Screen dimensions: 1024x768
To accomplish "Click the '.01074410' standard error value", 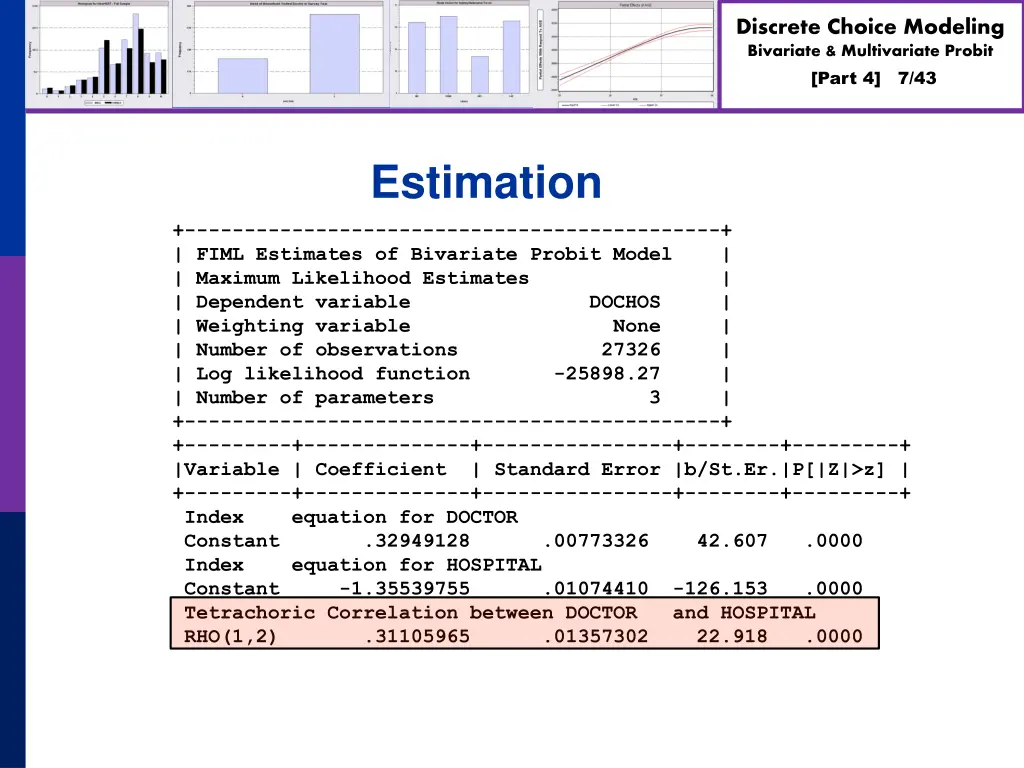I will coord(596,588).
